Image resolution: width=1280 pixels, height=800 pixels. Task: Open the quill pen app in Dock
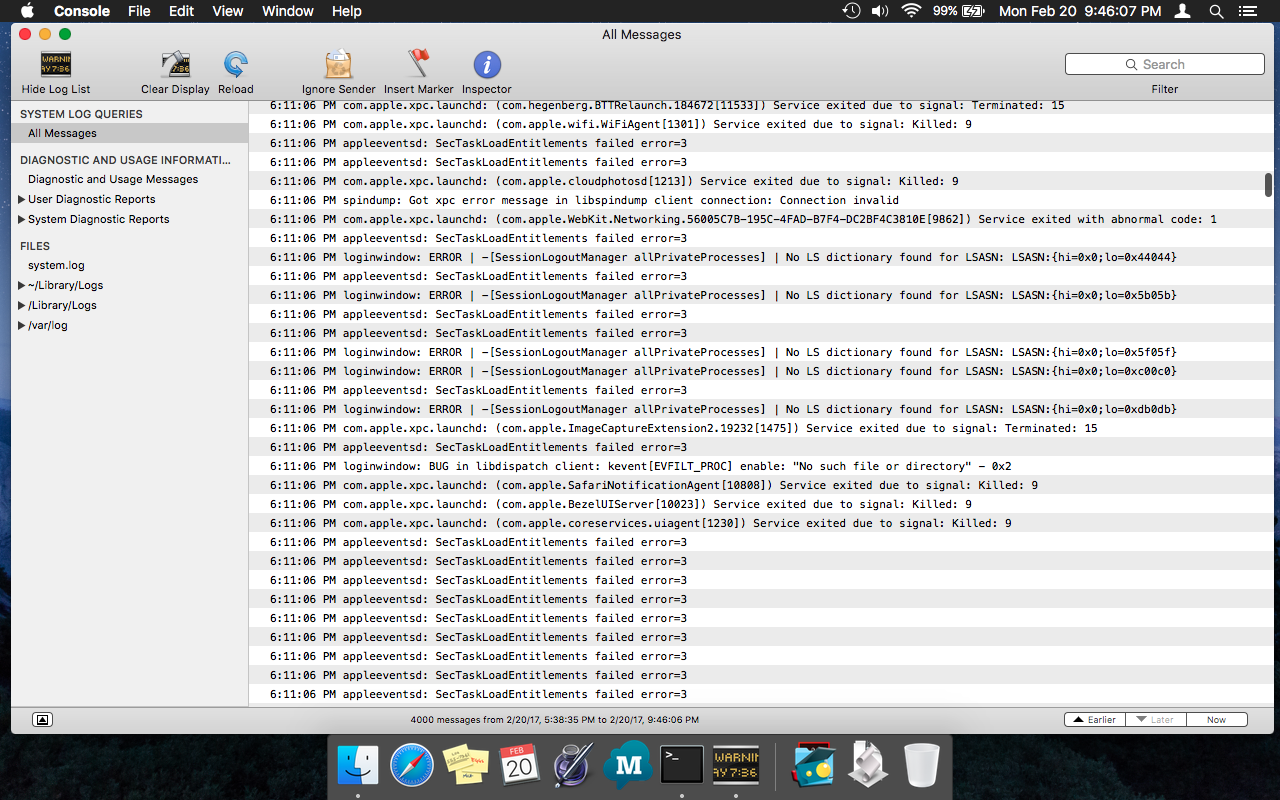click(x=574, y=765)
